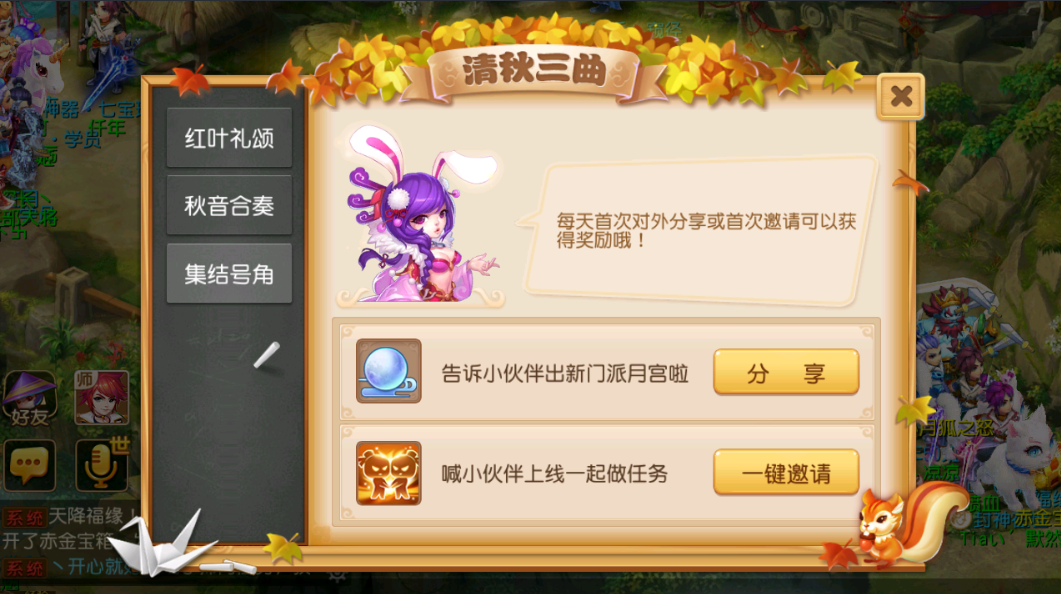Open the chat bubble icon
The width and height of the screenshot is (1061, 594).
(x=29, y=465)
